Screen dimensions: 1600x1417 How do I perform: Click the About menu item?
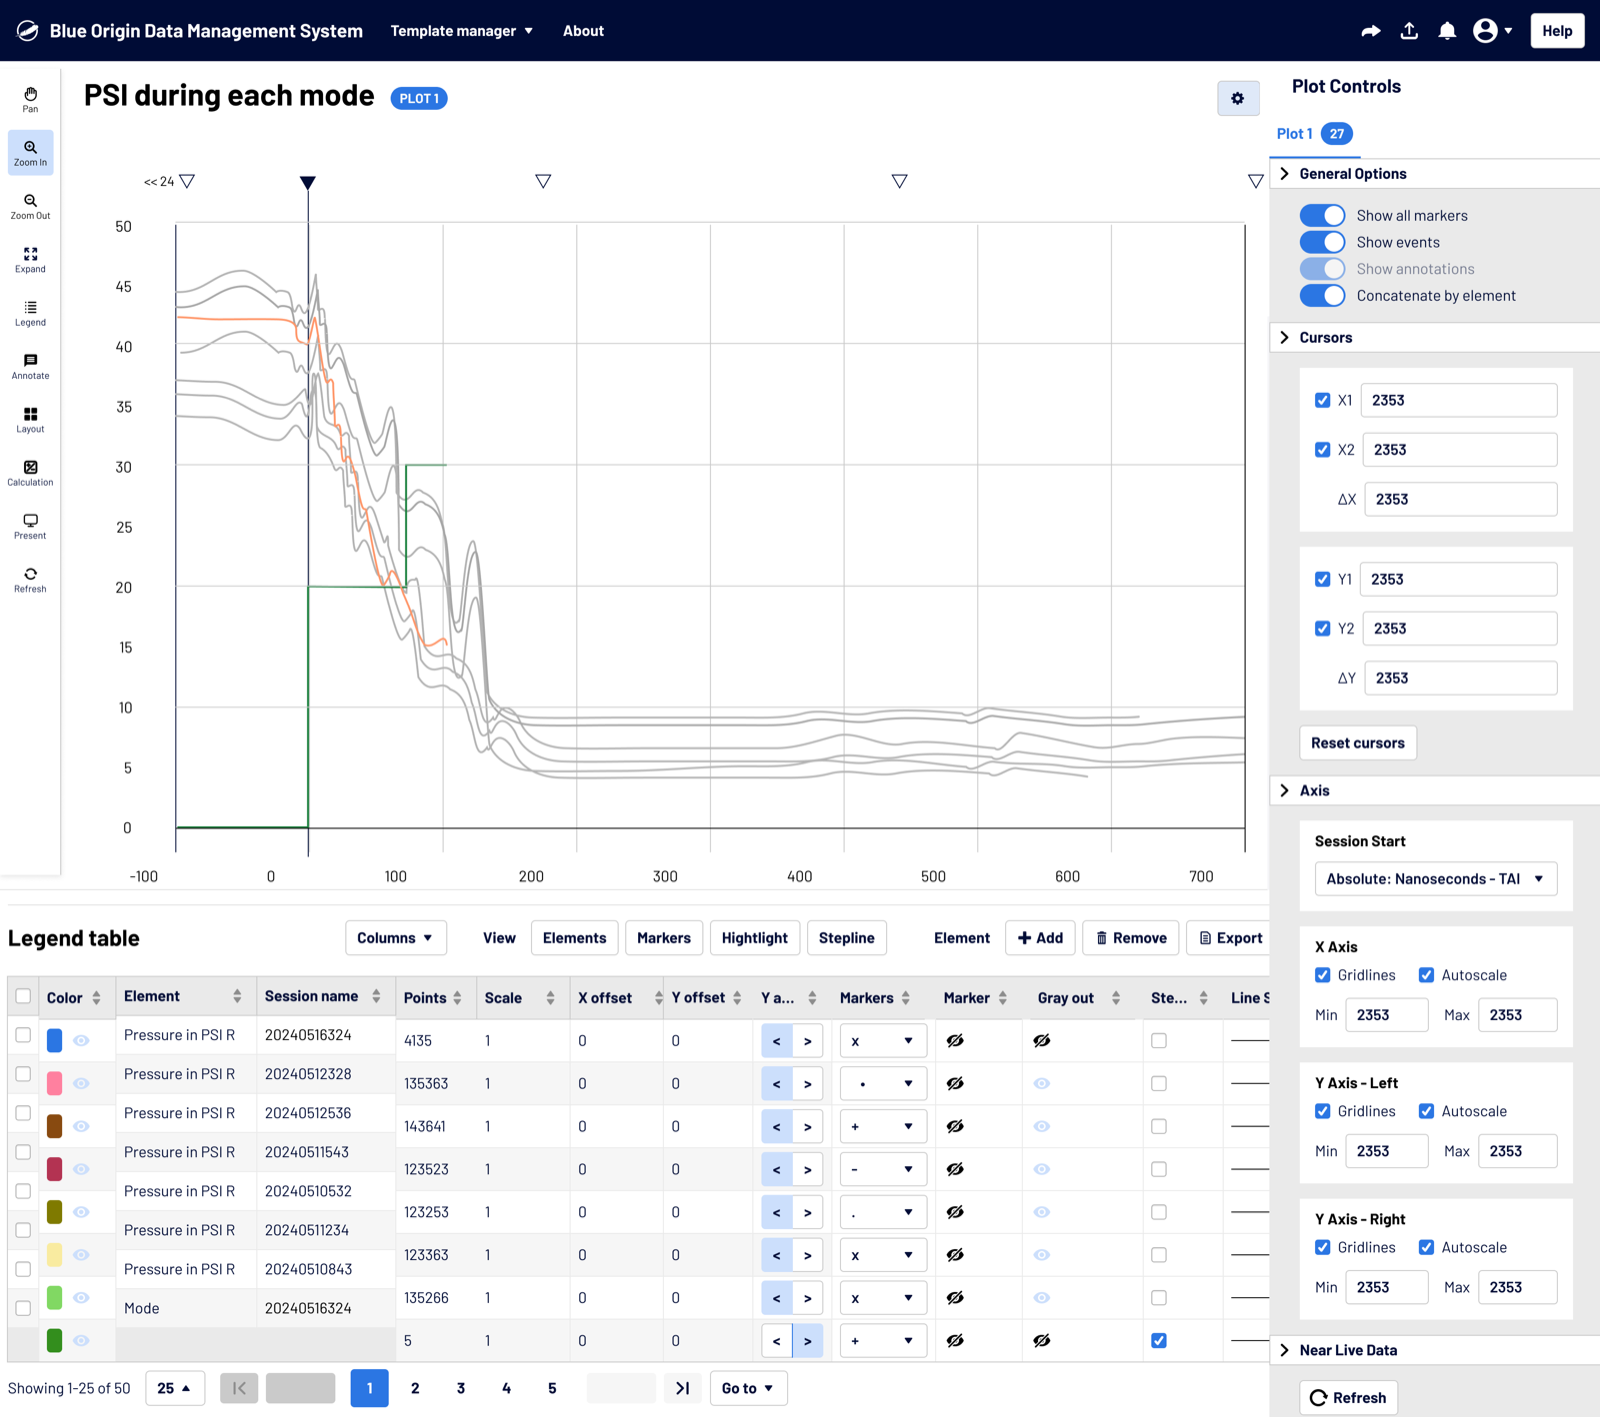point(583,31)
